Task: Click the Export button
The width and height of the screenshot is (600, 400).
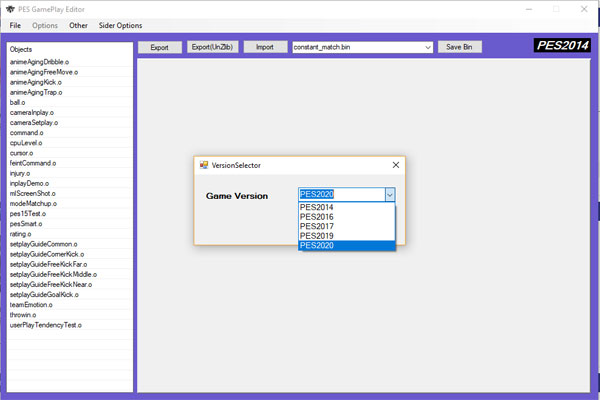Action: point(160,47)
